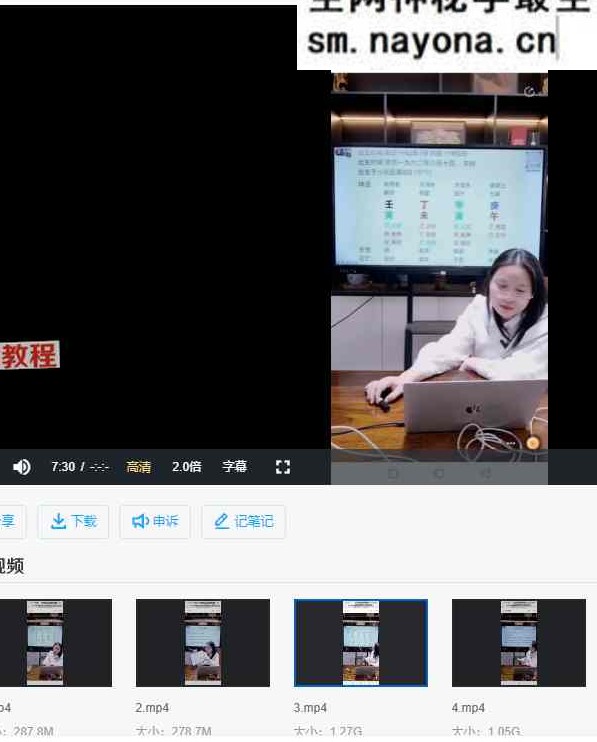Mute the video with the volume icon
Screen dimensions: 597x742
[22, 467]
